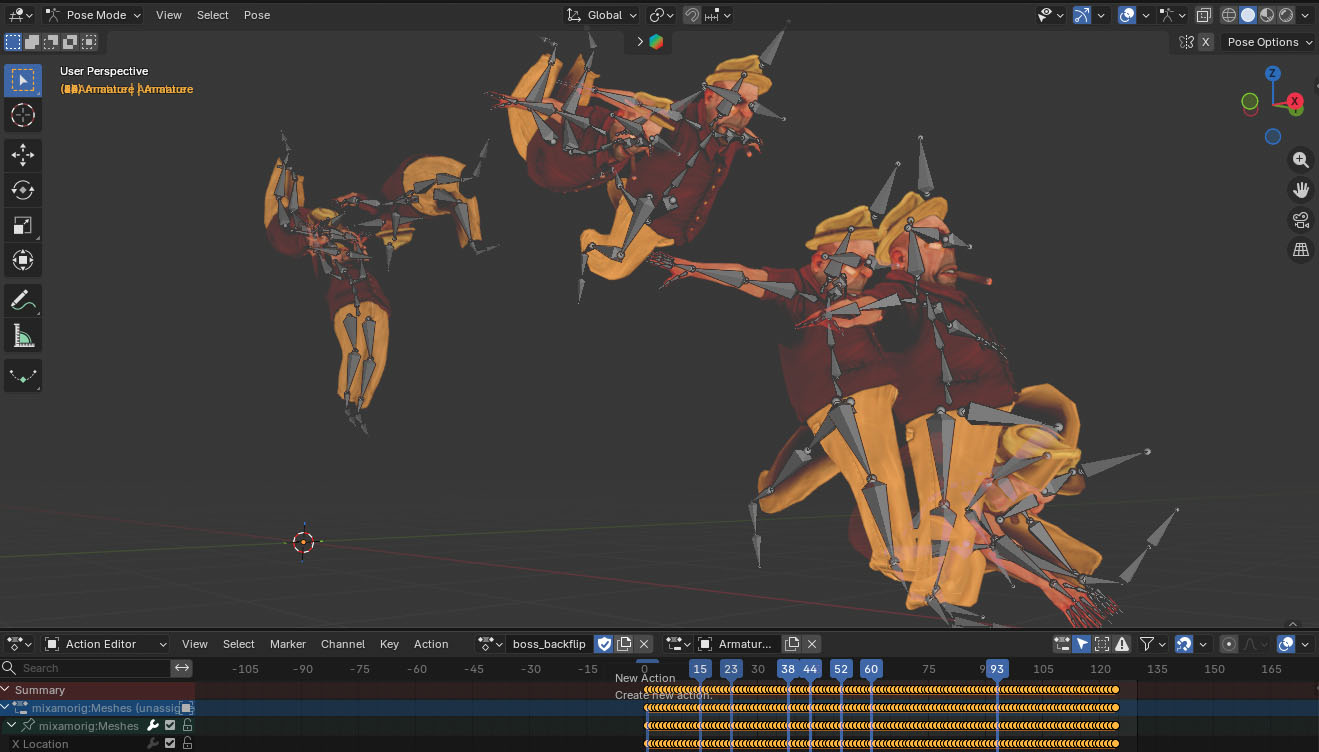Open the viewport Pose menu
The image size is (1319, 752).
[x=256, y=15]
